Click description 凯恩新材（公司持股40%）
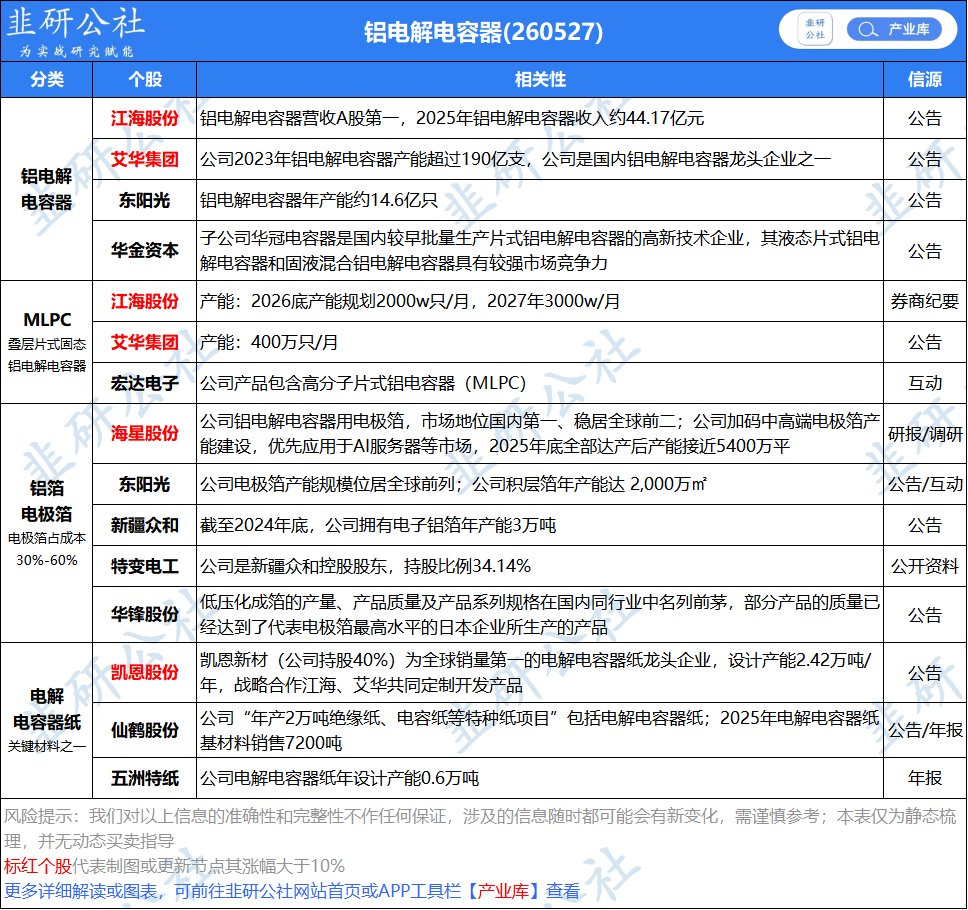This screenshot has height=910, width=968. [536, 672]
